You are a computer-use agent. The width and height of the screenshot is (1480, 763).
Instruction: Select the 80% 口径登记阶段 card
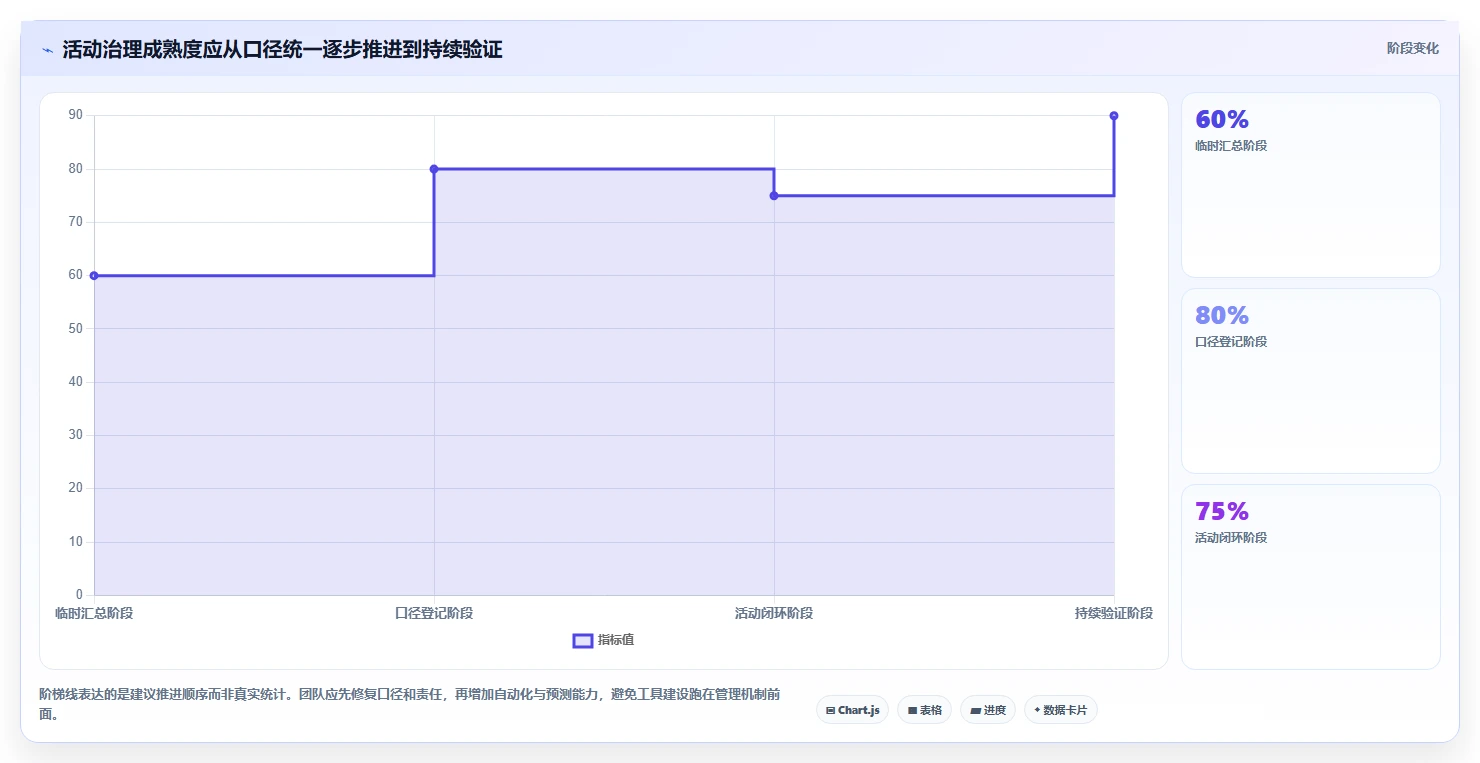click(x=1310, y=381)
